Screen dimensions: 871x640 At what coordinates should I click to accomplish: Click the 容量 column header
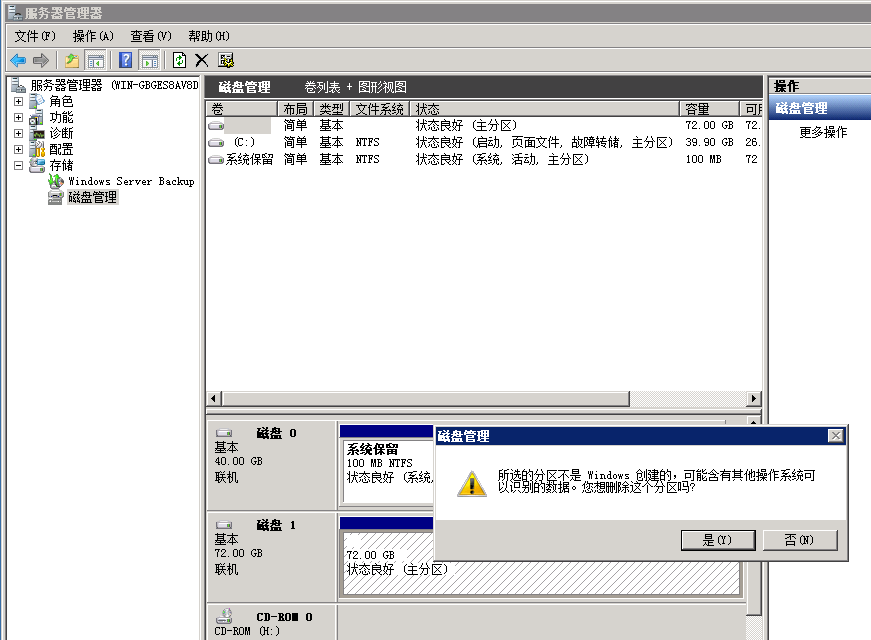click(x=709, y=109)
